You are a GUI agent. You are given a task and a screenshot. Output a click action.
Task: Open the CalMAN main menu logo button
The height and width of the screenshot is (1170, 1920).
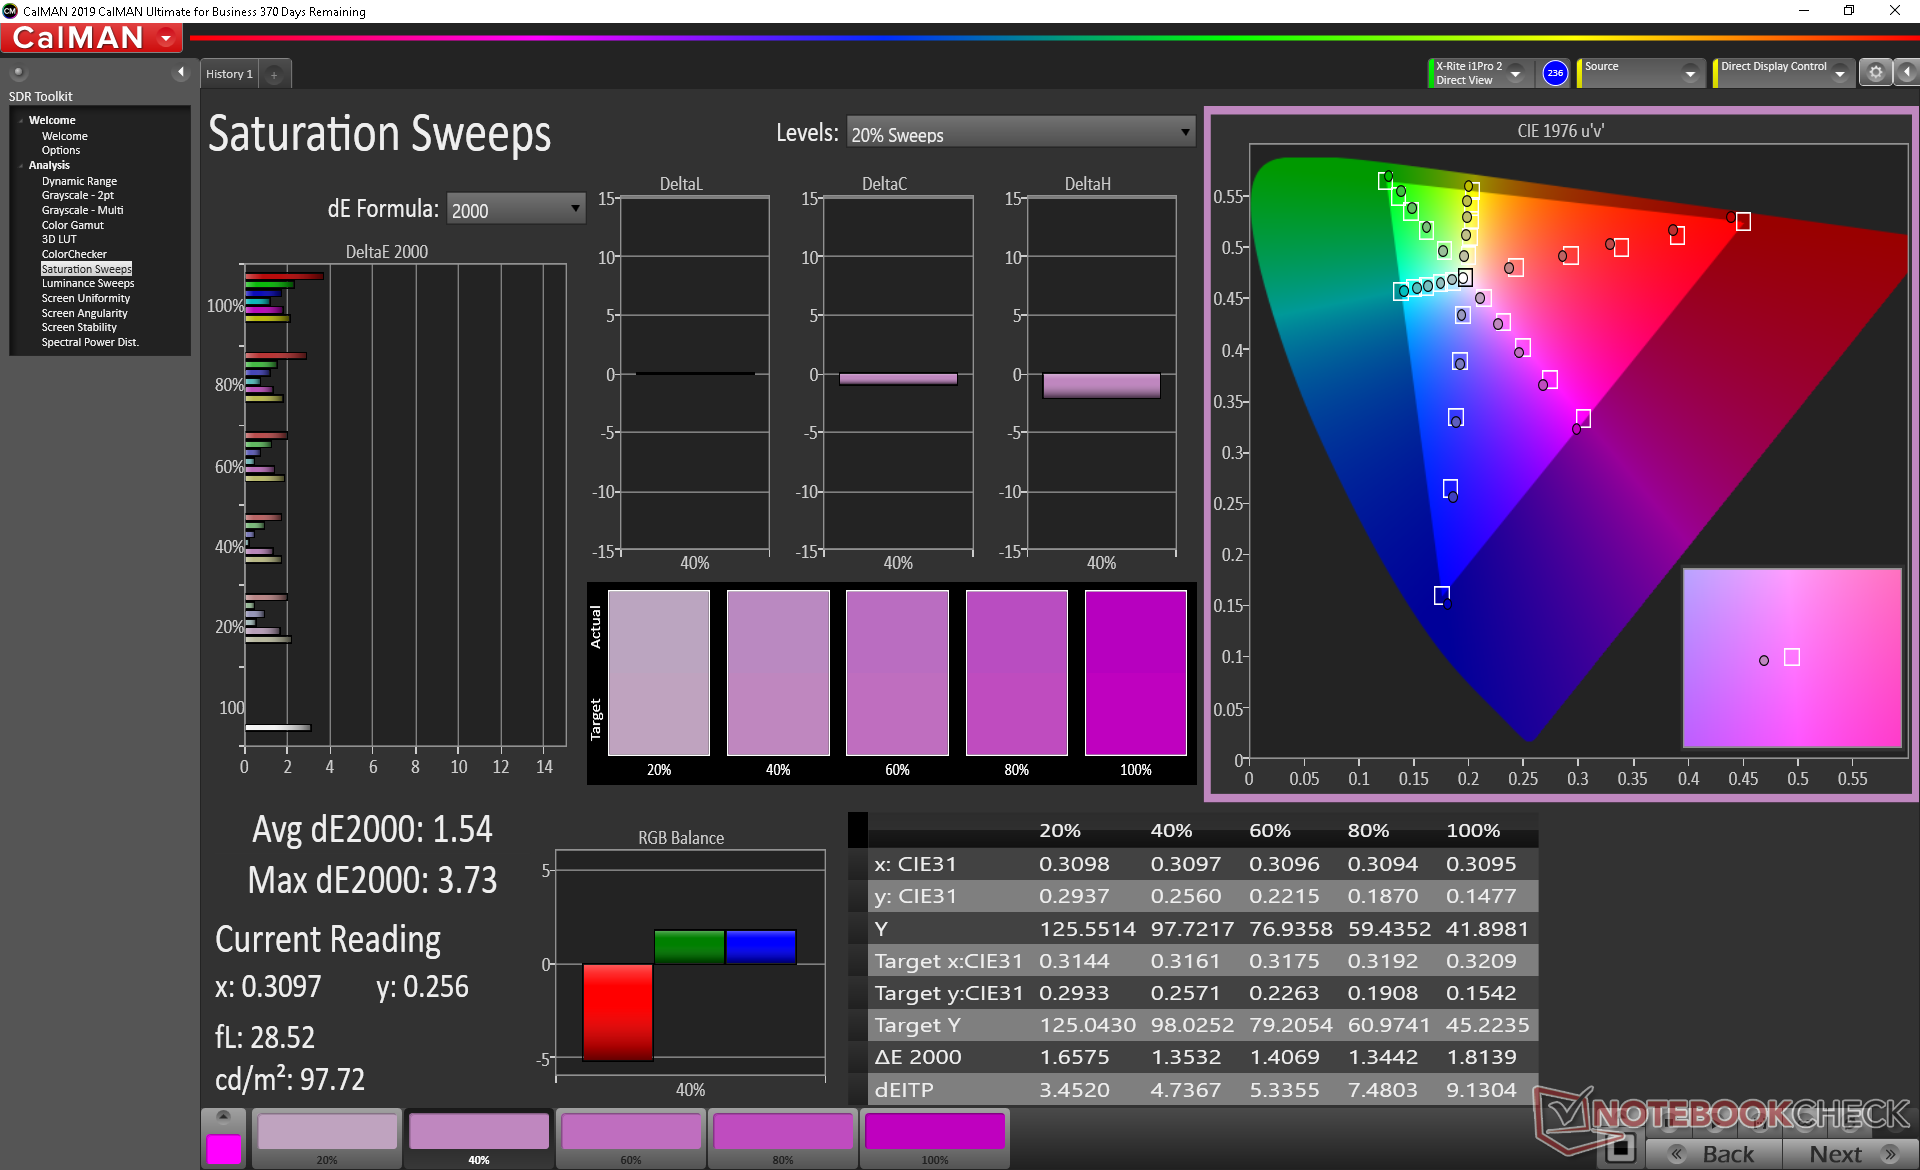(x=91, y=38)
